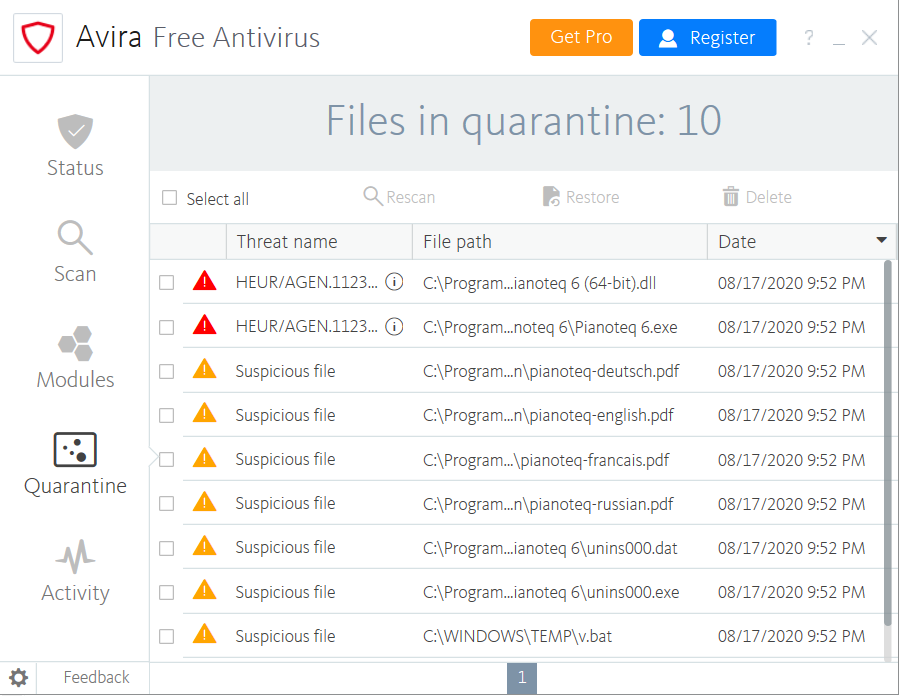Click orange warning icon for unins000.dat
This screenshot has height=696, width=899.
(x=205, y=546)
